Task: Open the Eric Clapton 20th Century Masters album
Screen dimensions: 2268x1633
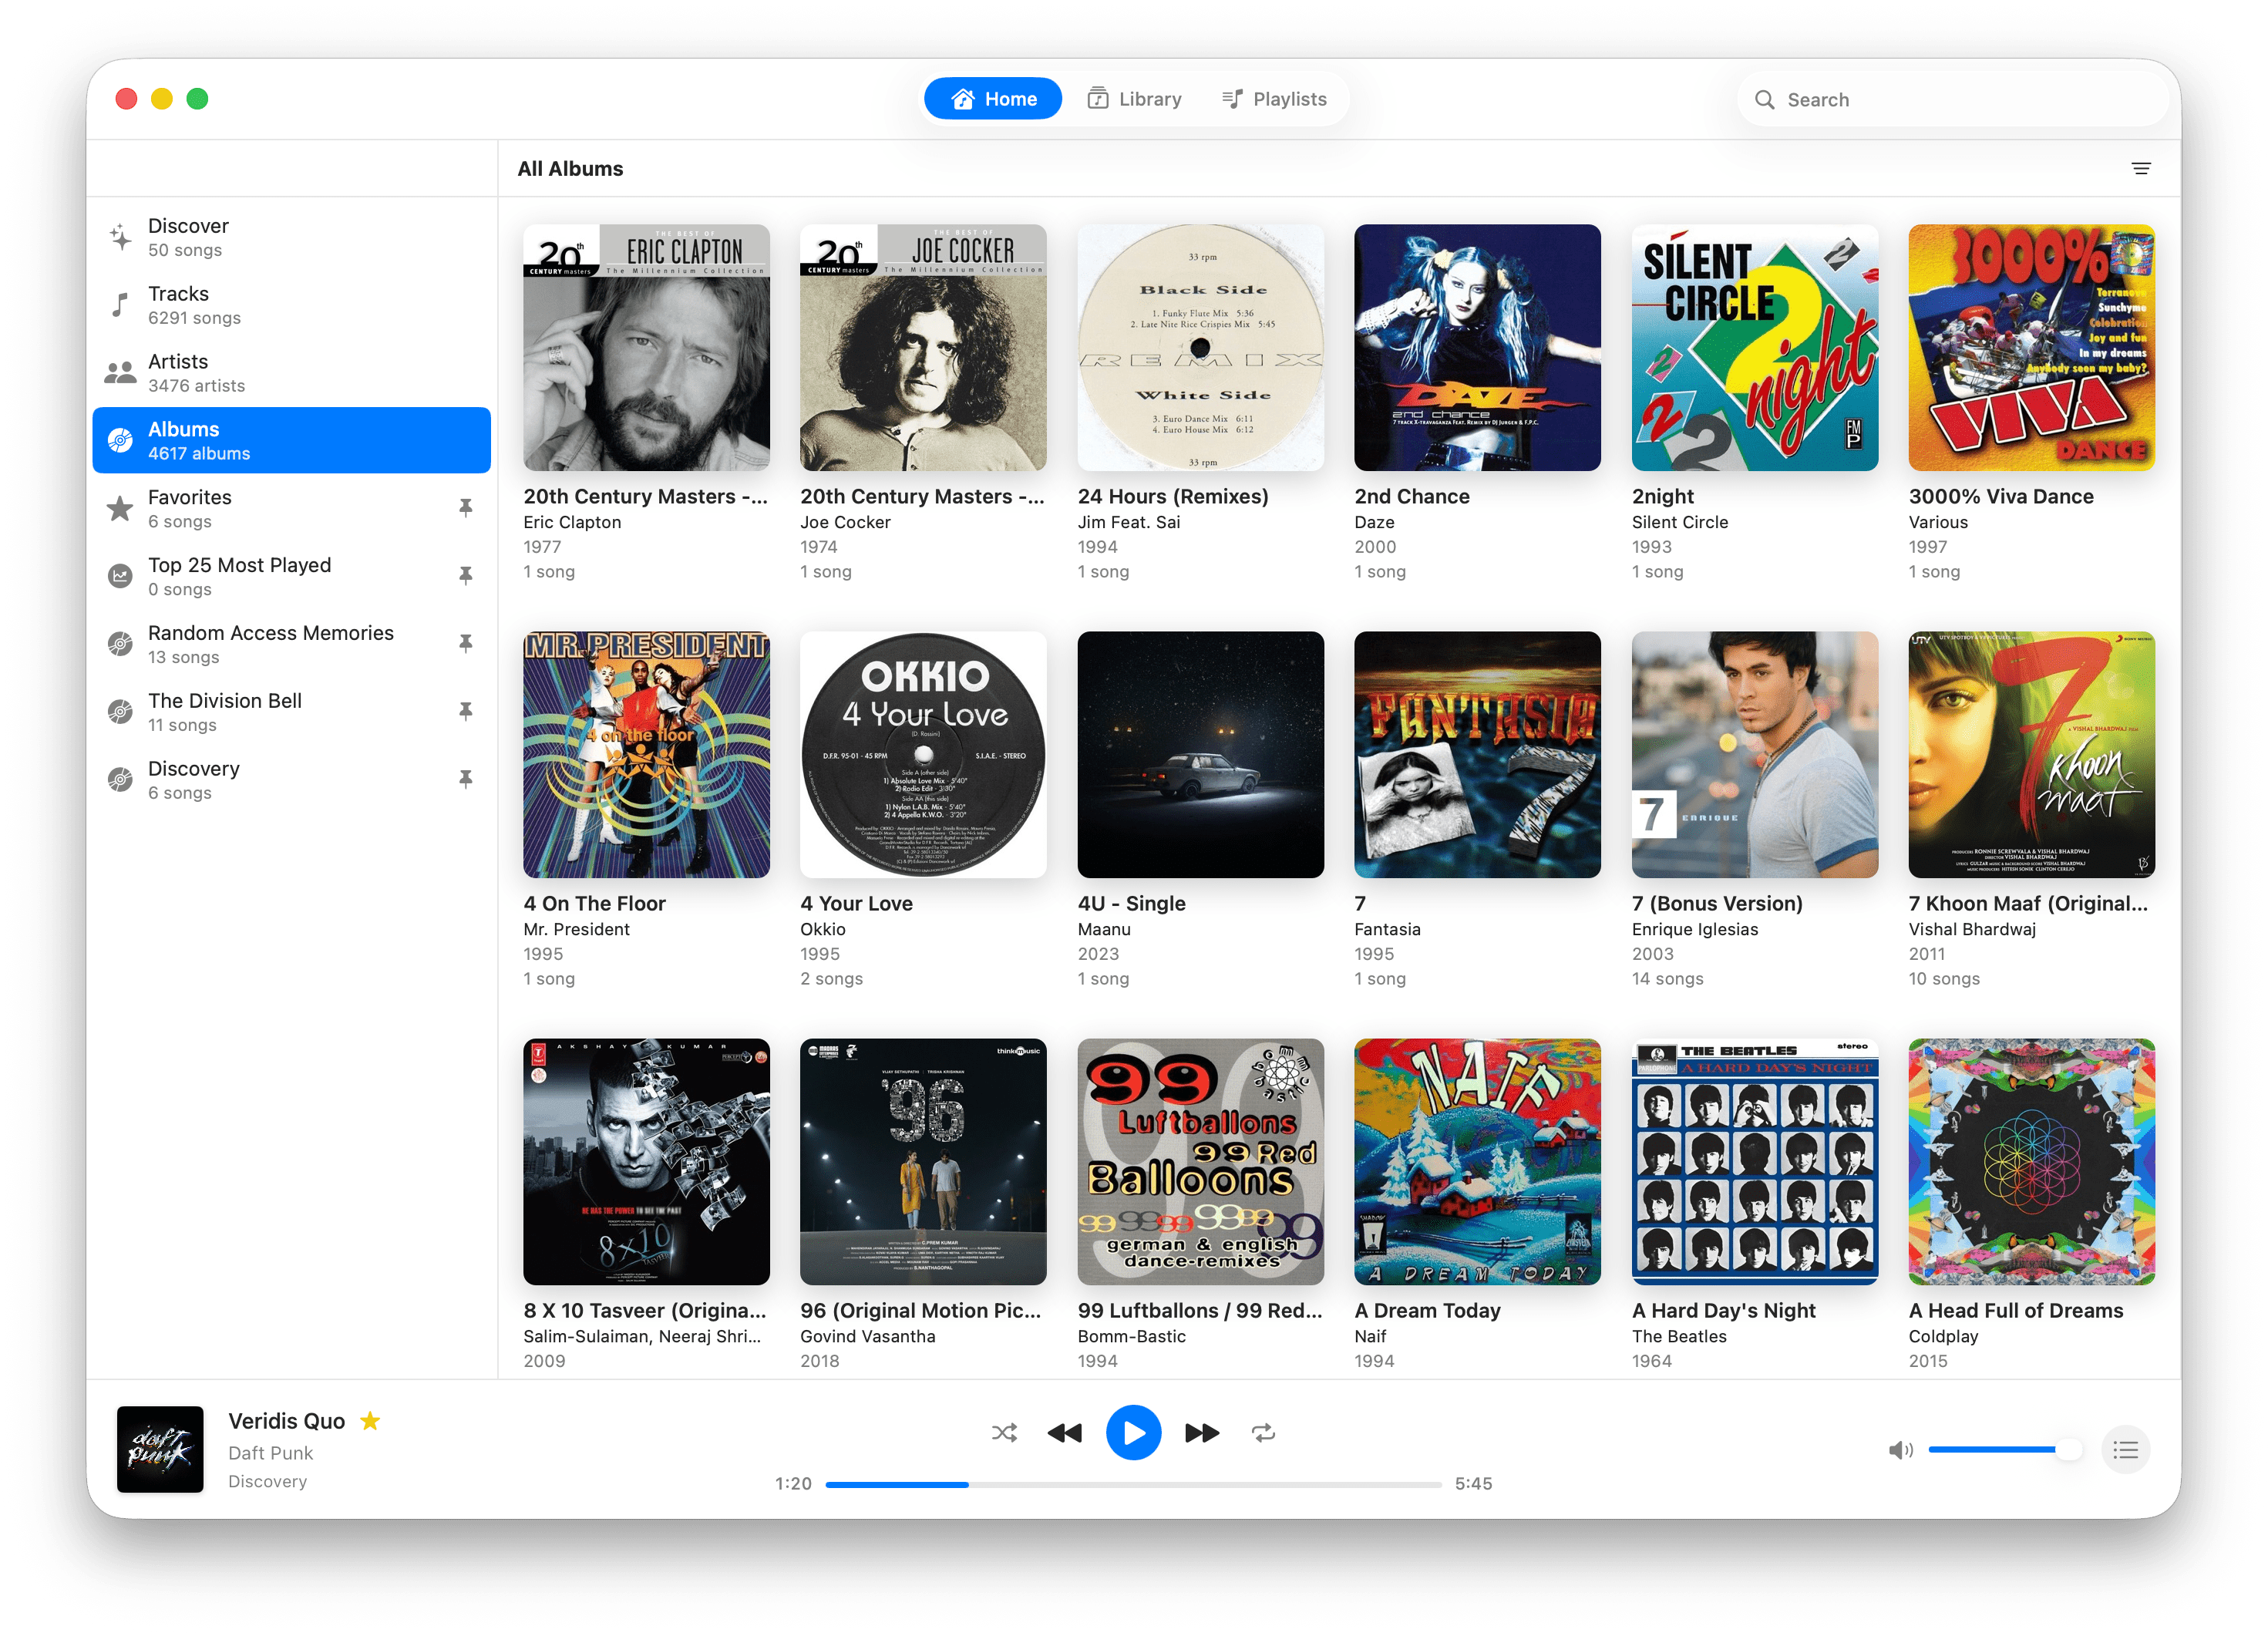Action: tap(646, 348)
